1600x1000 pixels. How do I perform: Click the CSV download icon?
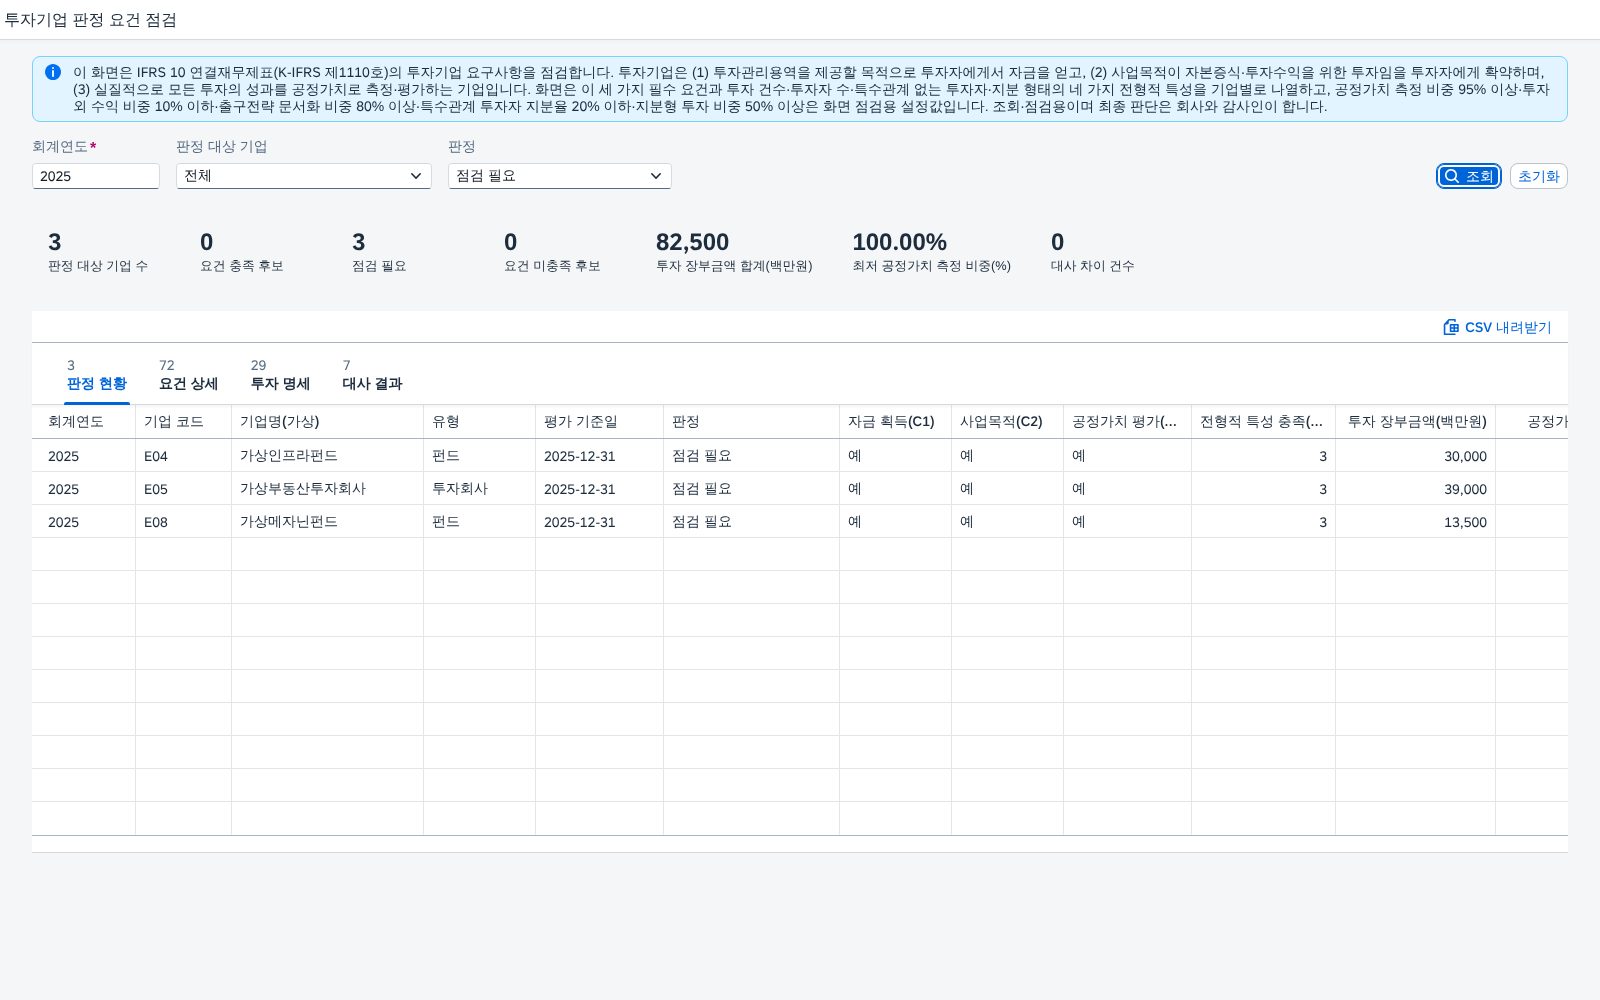[x=1451, y=327]
